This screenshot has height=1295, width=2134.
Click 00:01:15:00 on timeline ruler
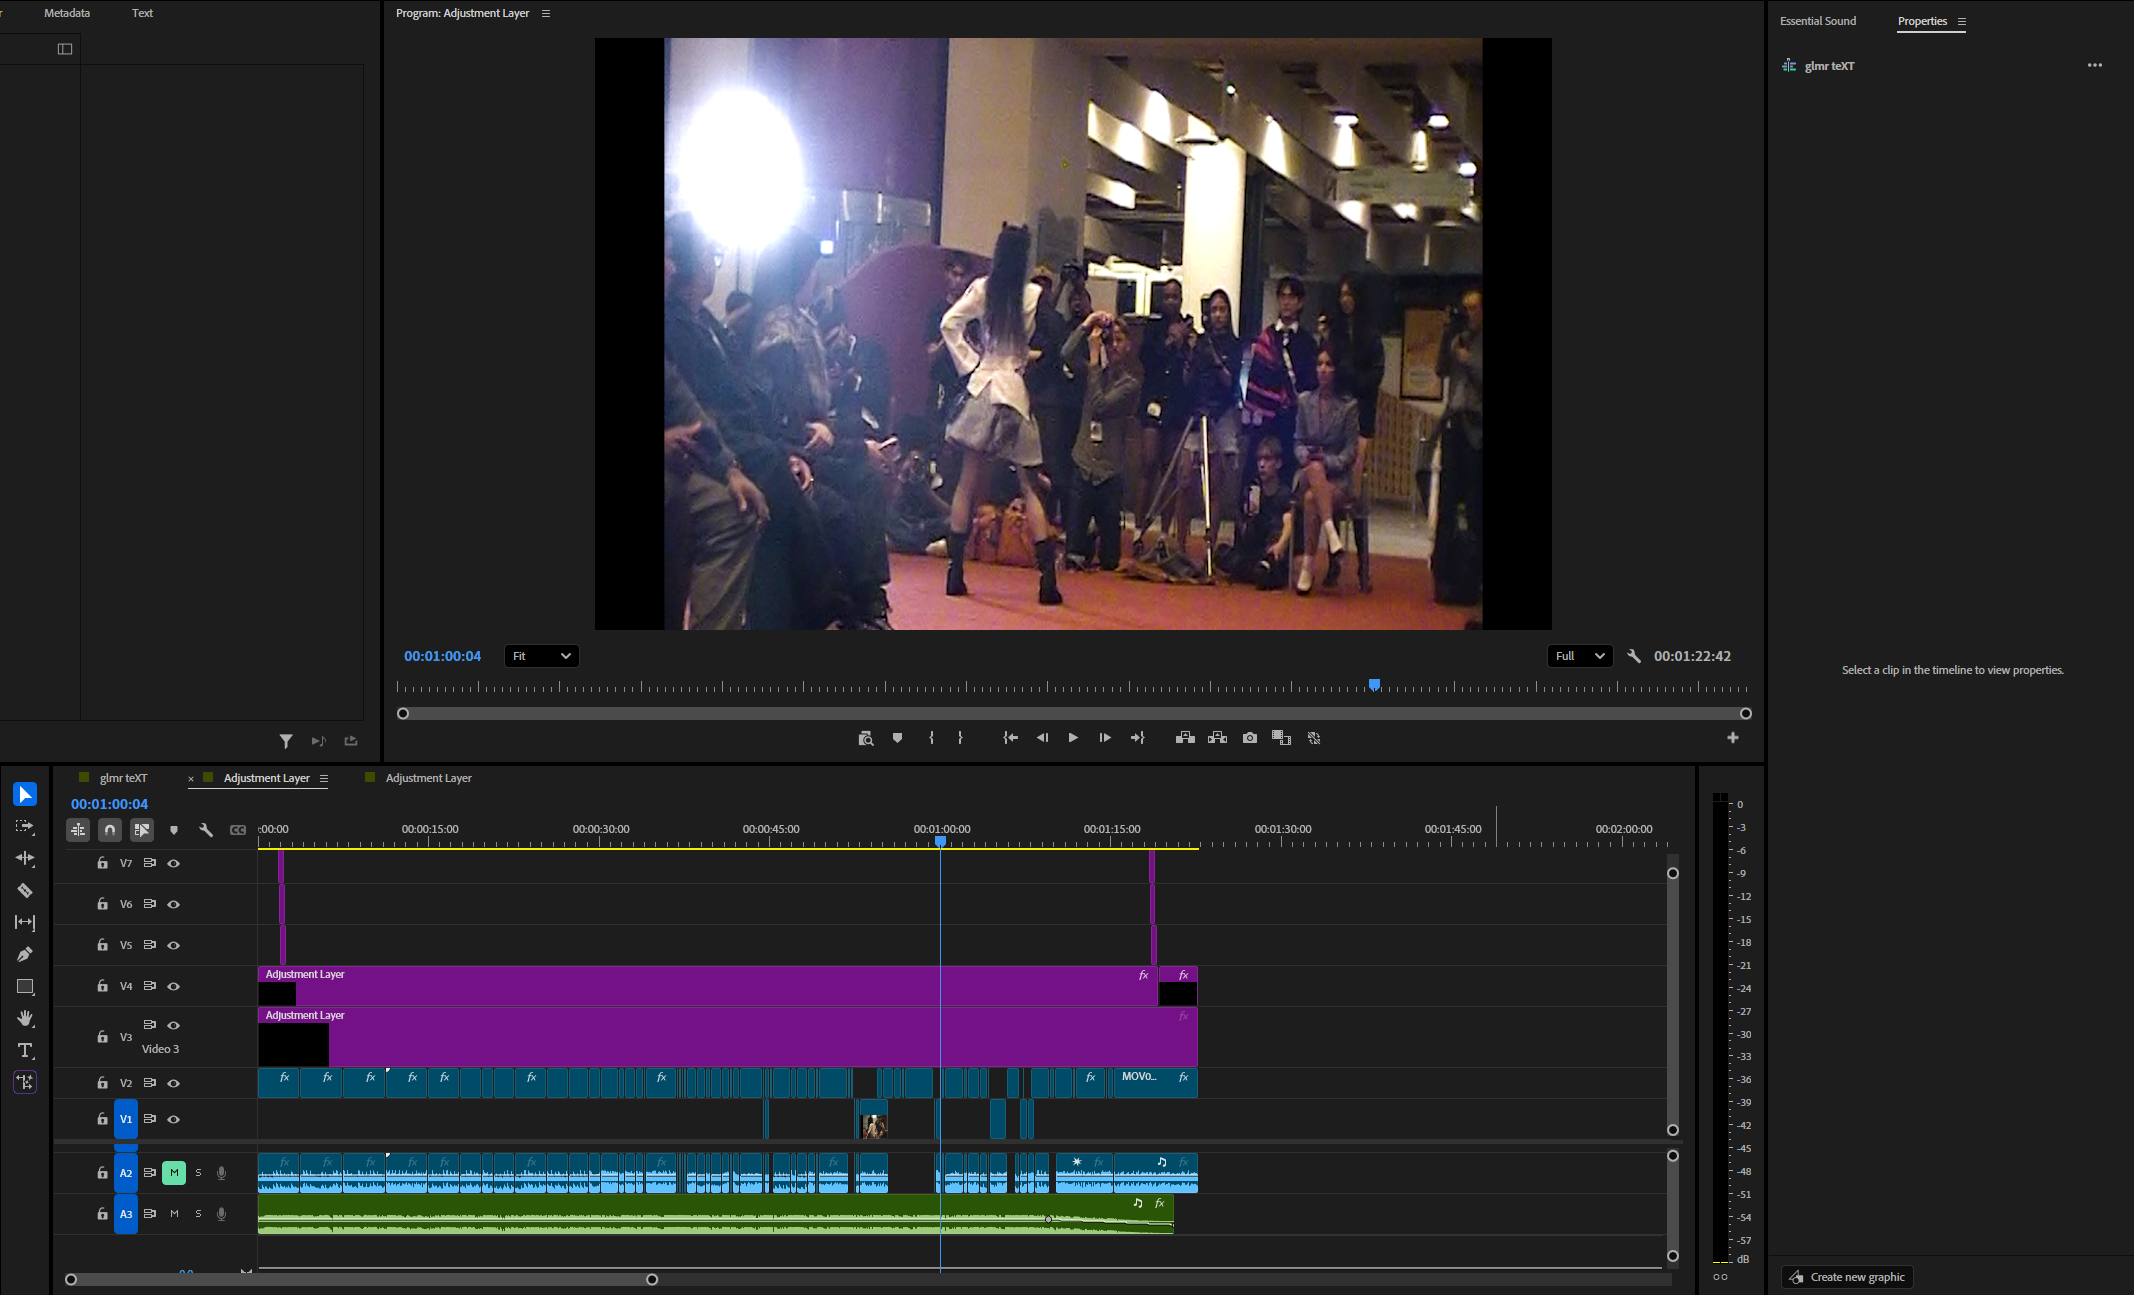[x=1112, y=835]
